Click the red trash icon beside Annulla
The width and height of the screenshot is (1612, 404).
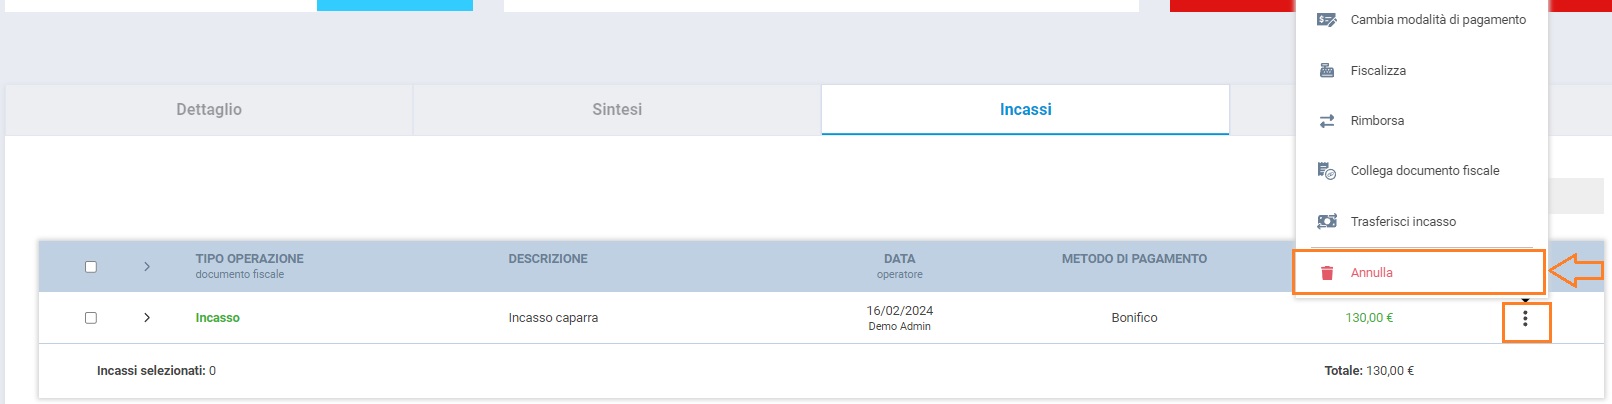click(1327, 273)
